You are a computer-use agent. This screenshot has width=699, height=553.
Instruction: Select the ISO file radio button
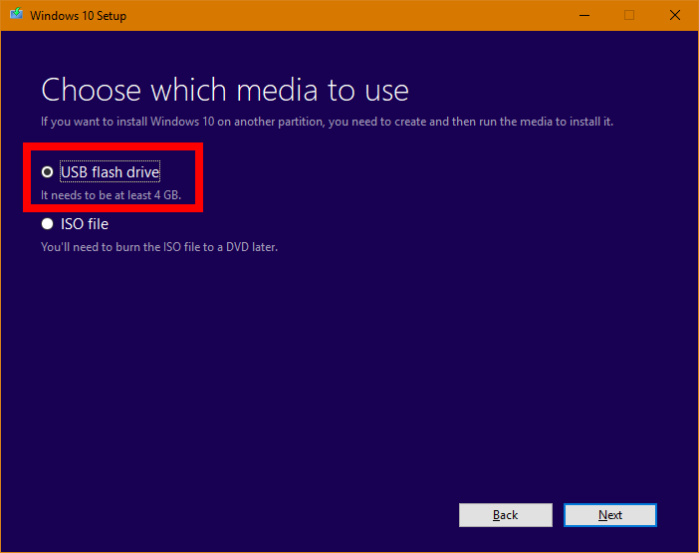pyautogui.click(x=47, y=224)
